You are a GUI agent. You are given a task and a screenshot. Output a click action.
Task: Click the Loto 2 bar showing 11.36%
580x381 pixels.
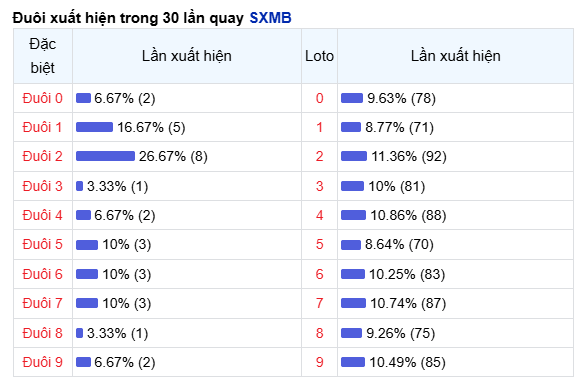[354, 156]
